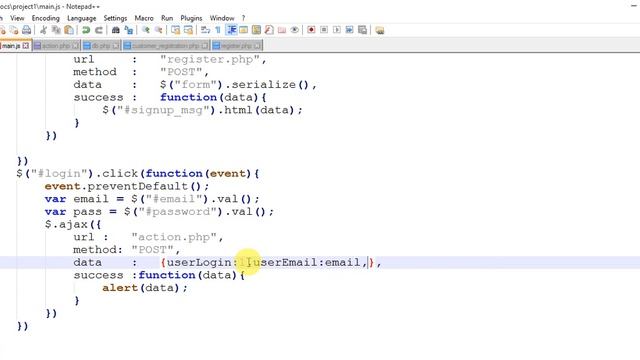This screenshot has width=640, height=360.
Task: Click the Copy toolbar icon
Action: [x=56, y=30]
